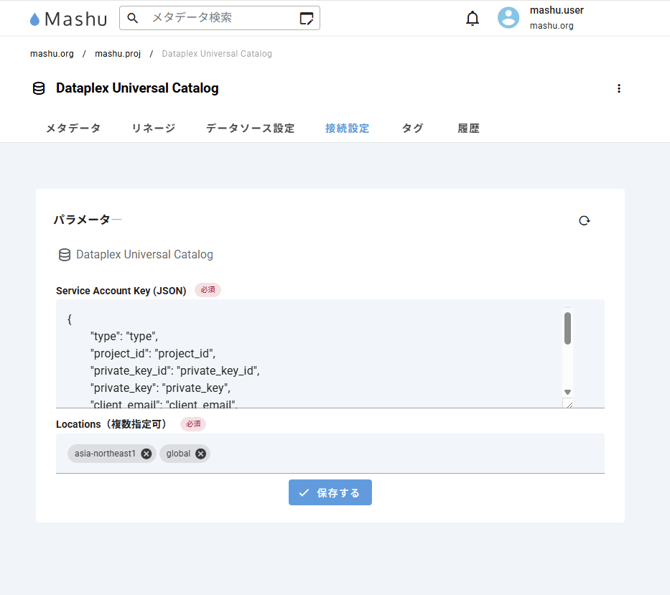The height and width of the screenshot is (595, 670).
Task: Click the refresh icon in parameter panel
Action: tap(584, 220)
